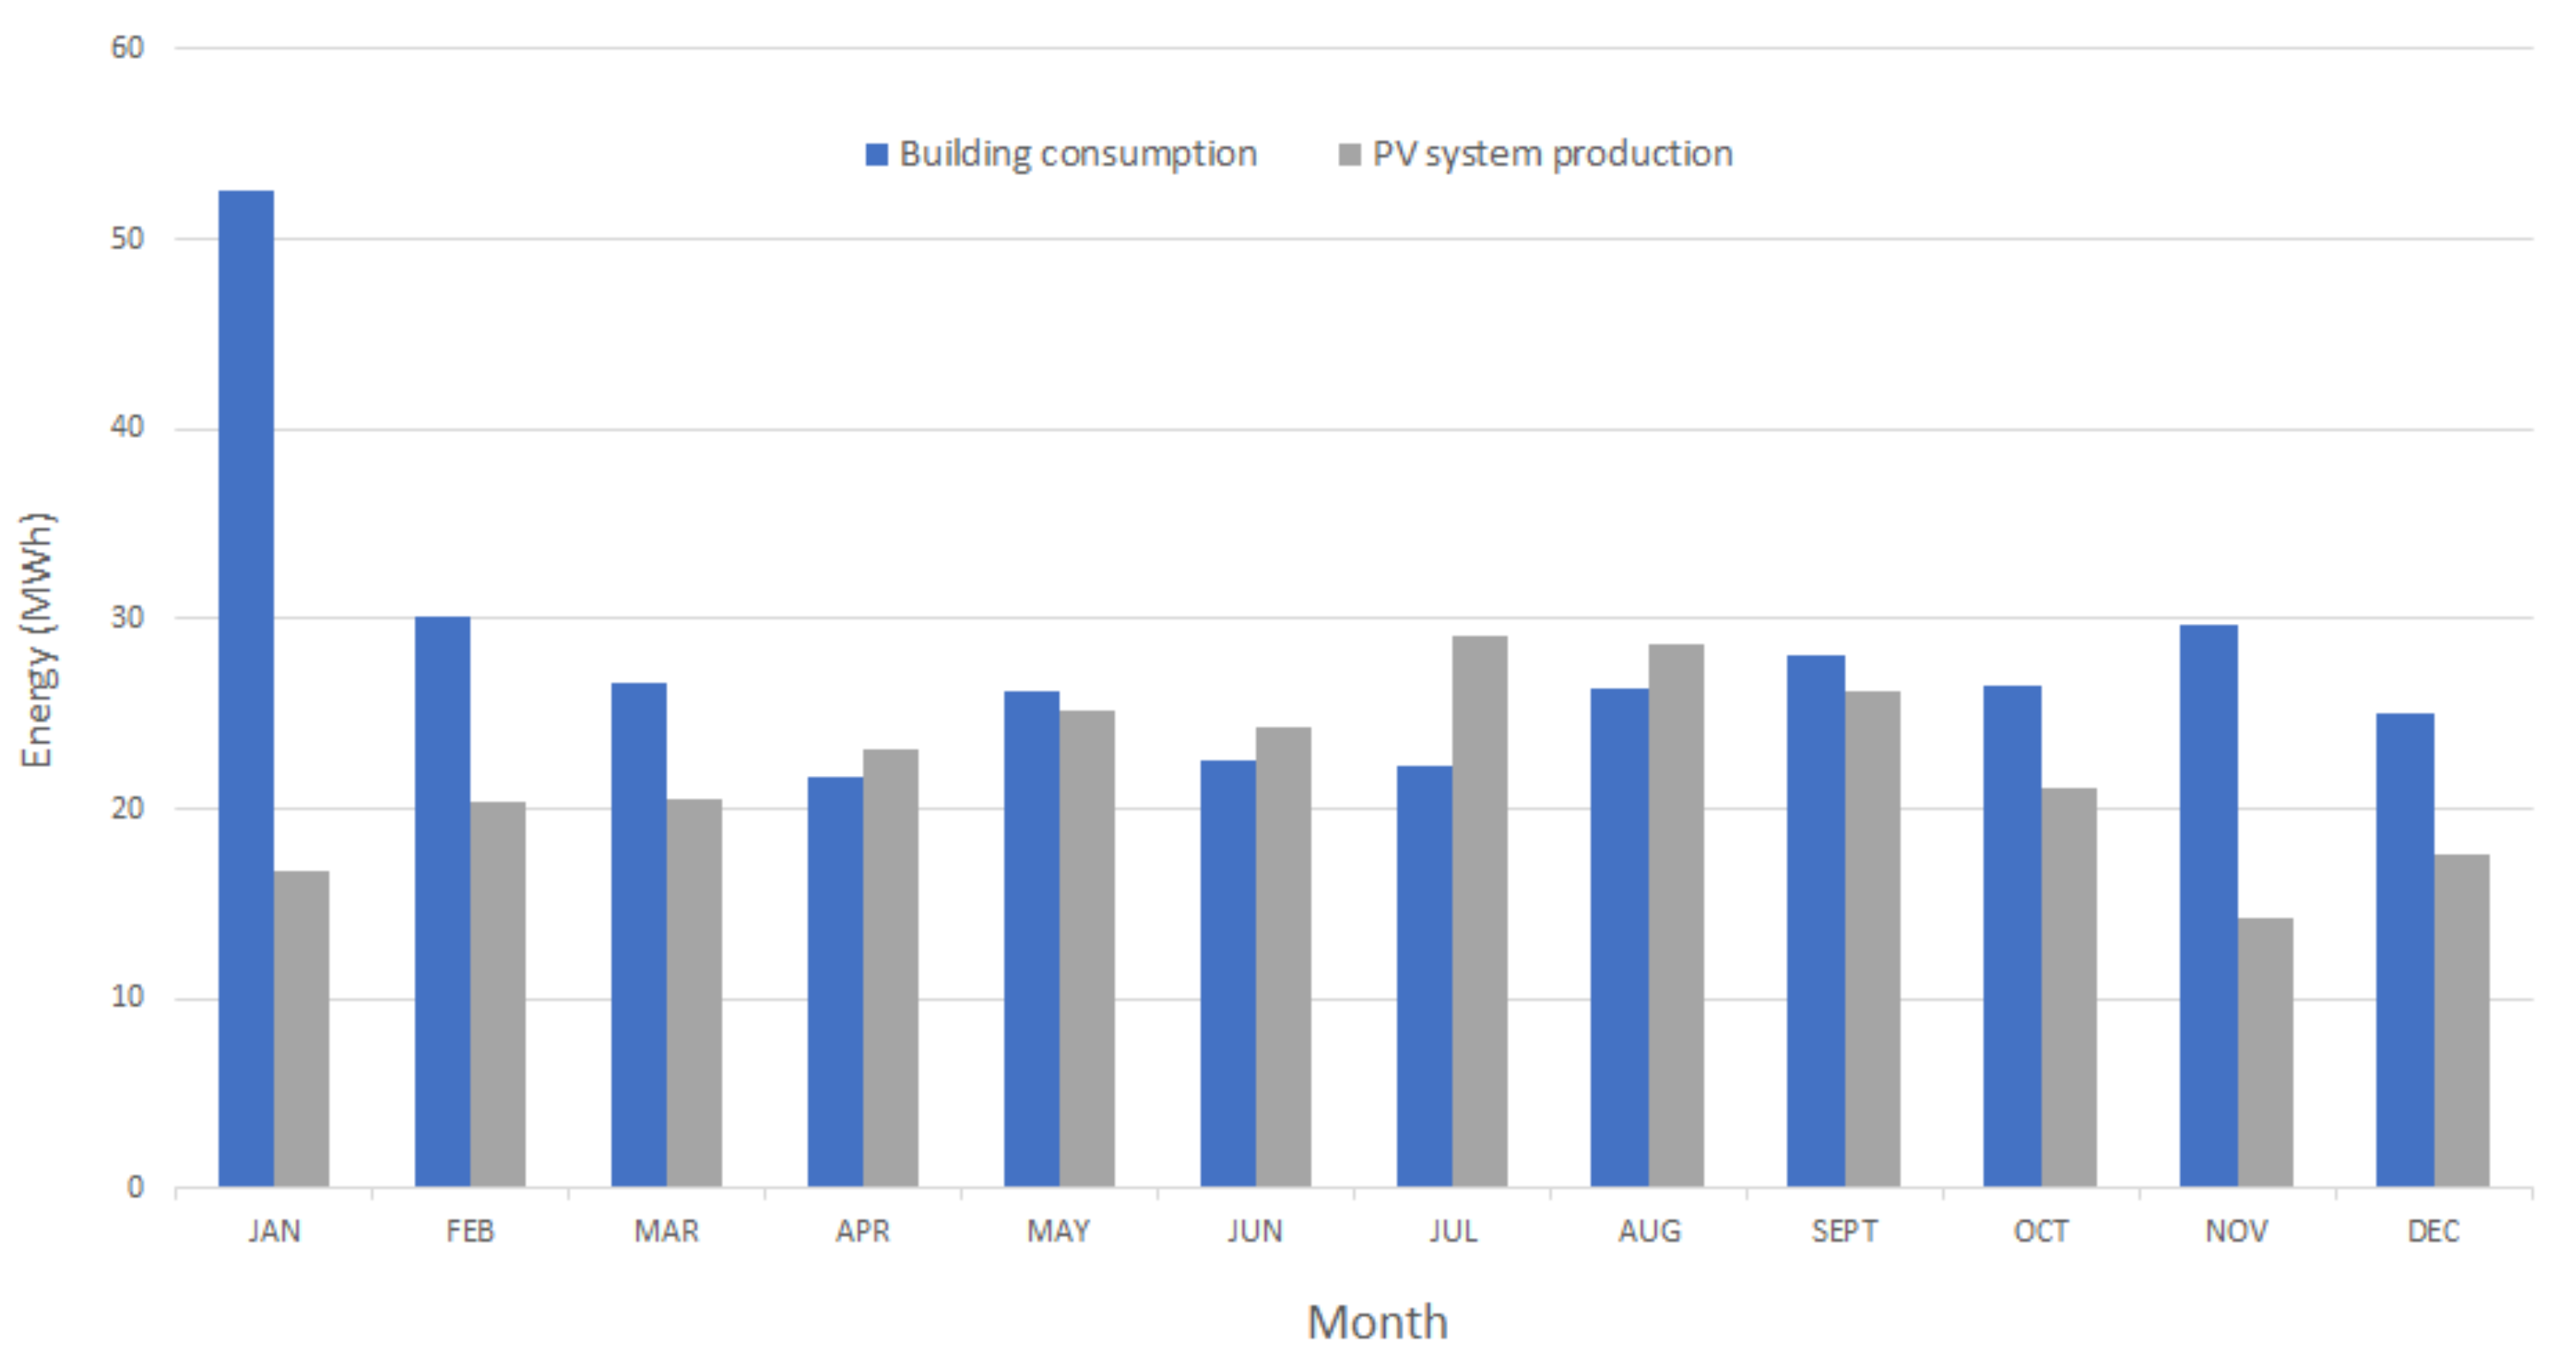Image resolution: width=2576 pixels, height=1361 pixels.
Task: Click the blue FEB consumption bar
Action: point(442,901)
